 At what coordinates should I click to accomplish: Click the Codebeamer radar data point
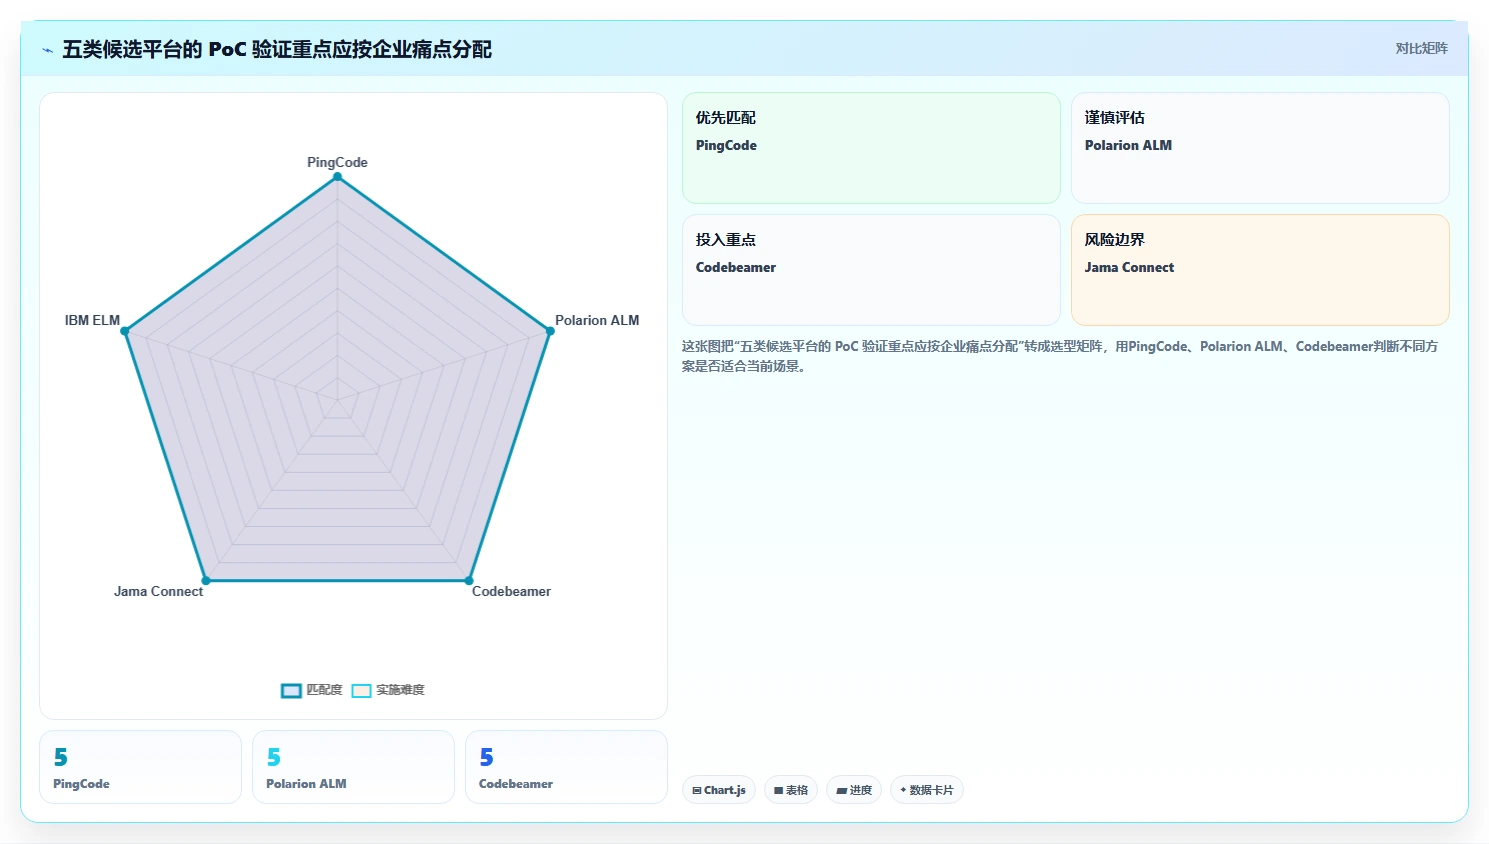tap(468, 580)
